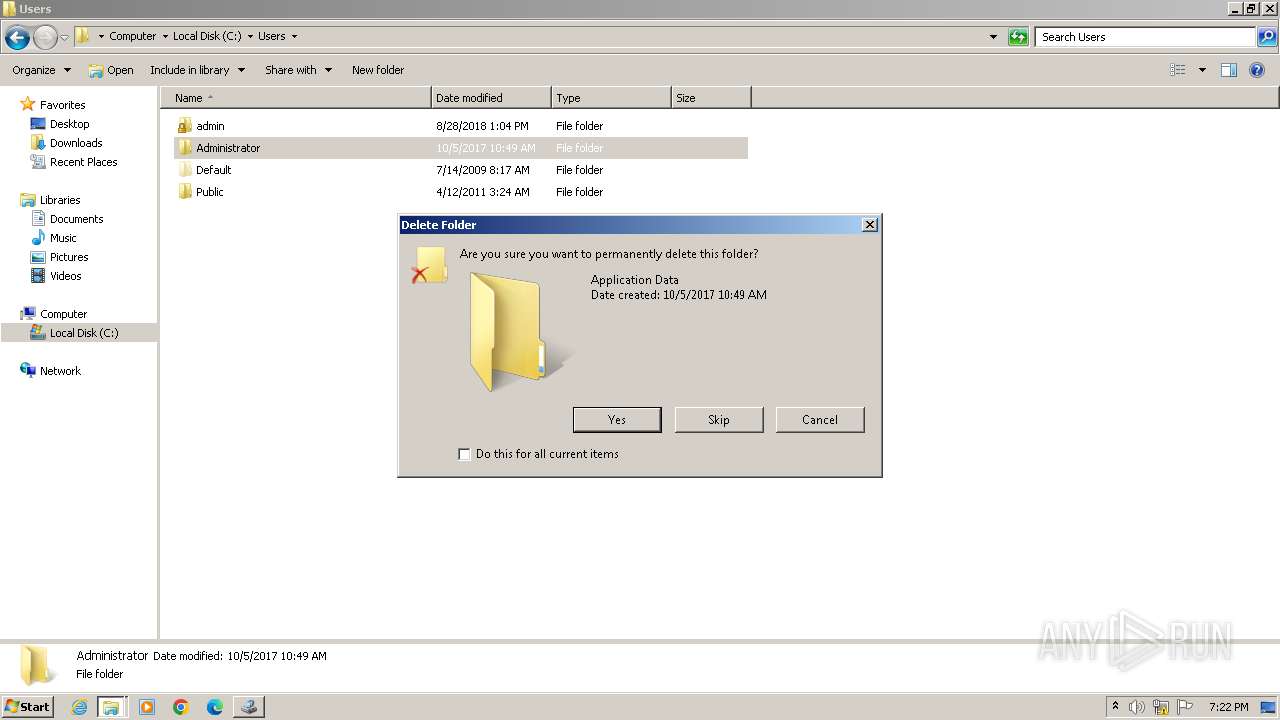Screen dimensions: 1280x720
Task: Open recent pages dropdown beside Forward arrow
Action: (64, 38)
